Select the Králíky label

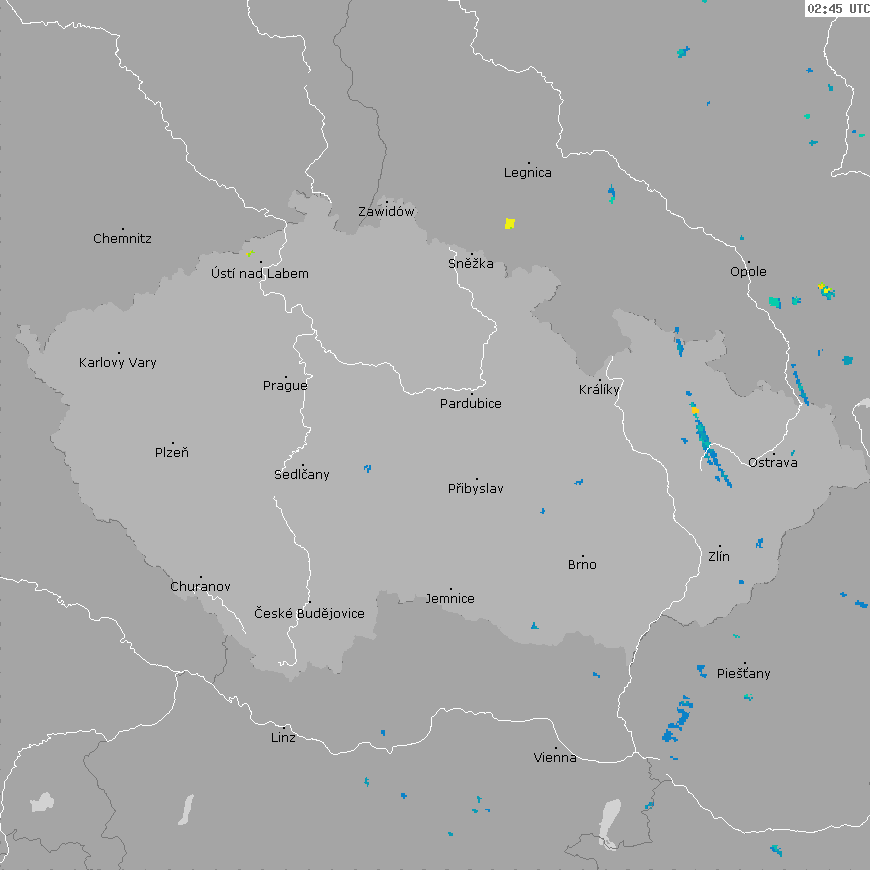pyautogui.click(x=599, y=390)
